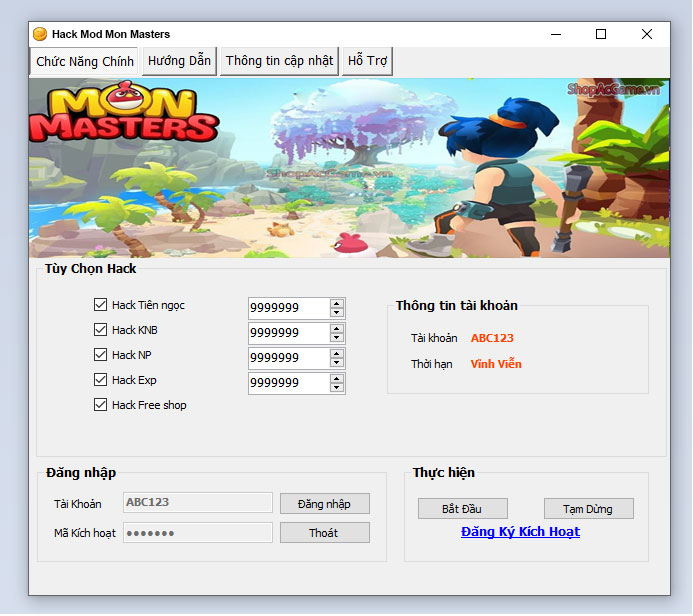Click the Vĩnh Viễn expiry text

pyautogui.click(x=496, y=364)
